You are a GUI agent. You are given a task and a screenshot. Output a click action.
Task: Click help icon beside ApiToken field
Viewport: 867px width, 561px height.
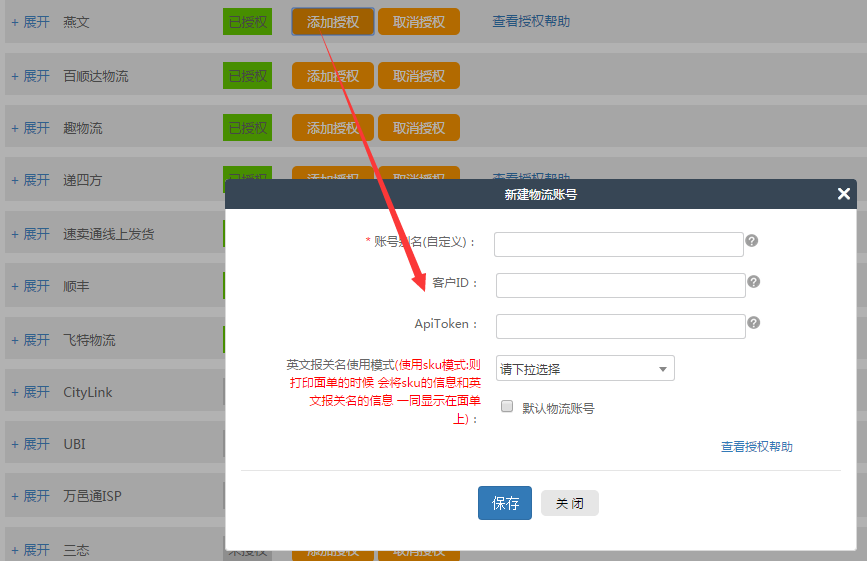[753, 323]
